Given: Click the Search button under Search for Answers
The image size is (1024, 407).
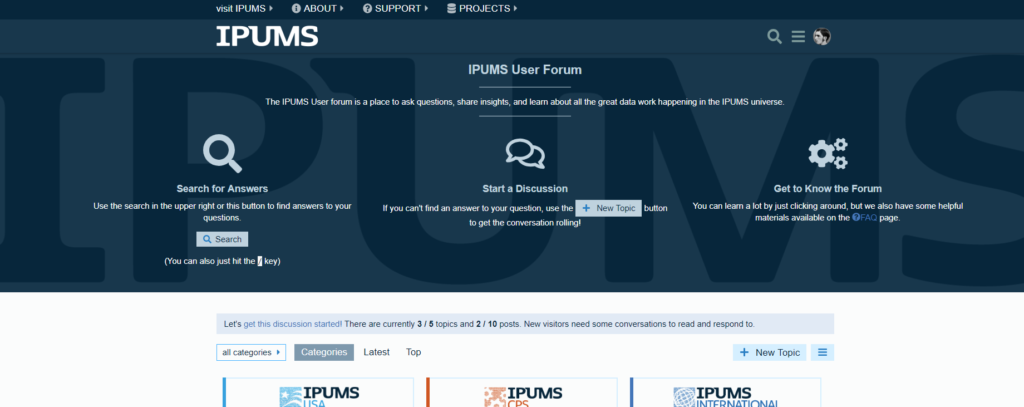Looking at the screenshot, I should tap(222, 239).
